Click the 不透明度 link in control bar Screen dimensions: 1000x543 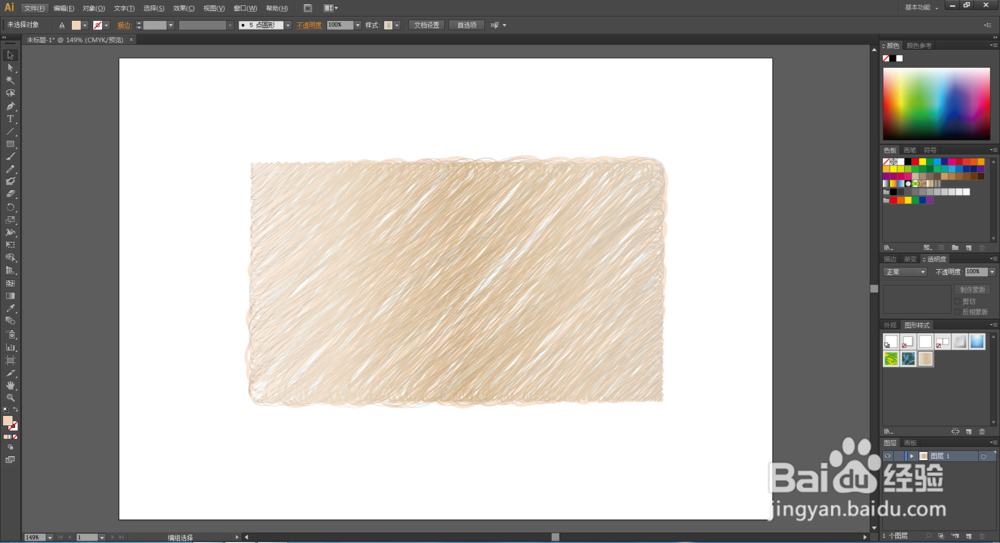[x=309, y=26]
